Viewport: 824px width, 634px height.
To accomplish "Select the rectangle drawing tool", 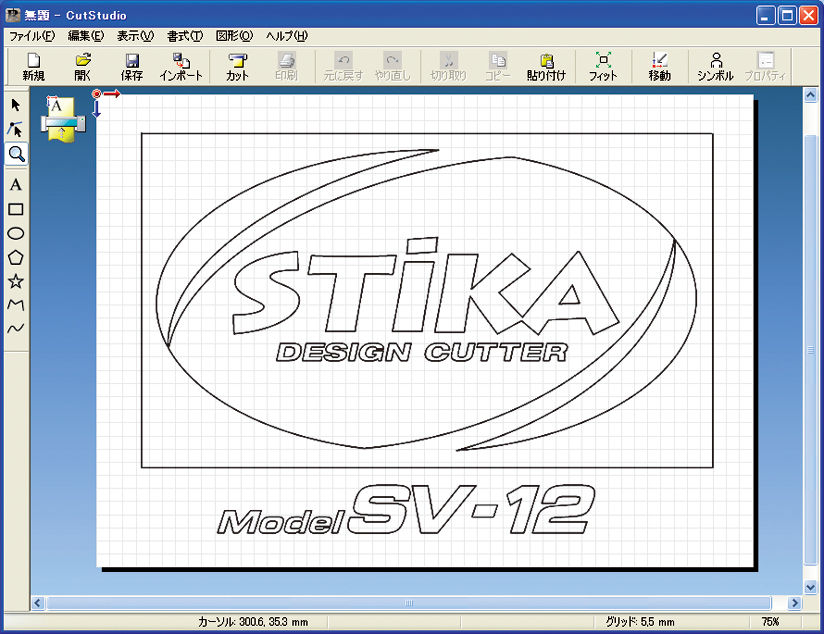I will pos(16,209).
